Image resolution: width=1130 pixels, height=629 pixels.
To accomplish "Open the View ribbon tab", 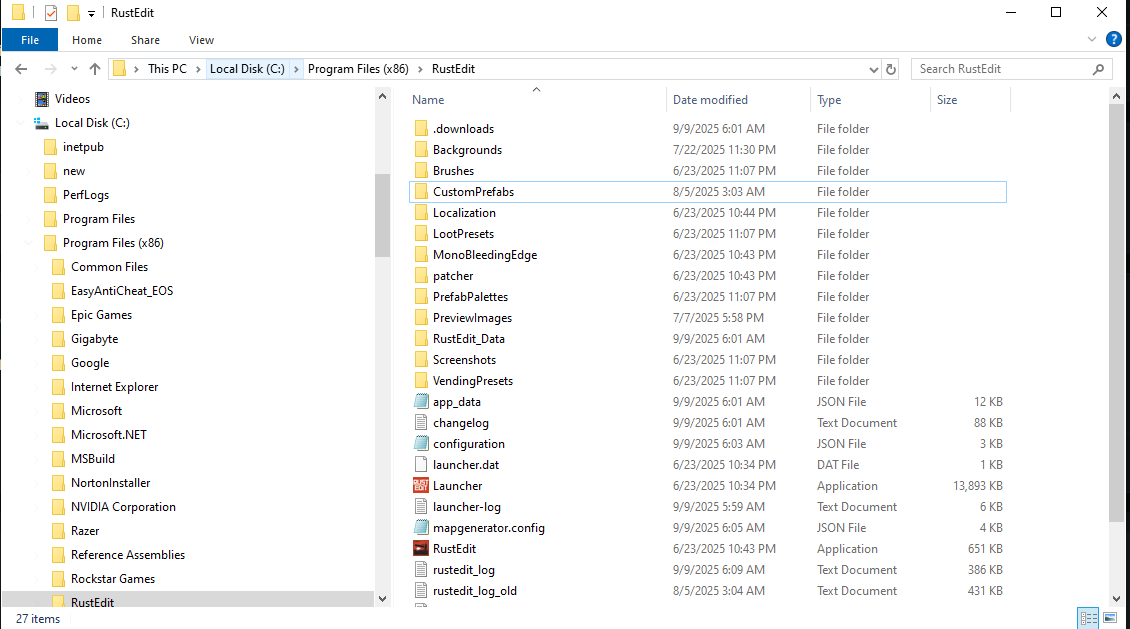I will [x=201, y=40].
